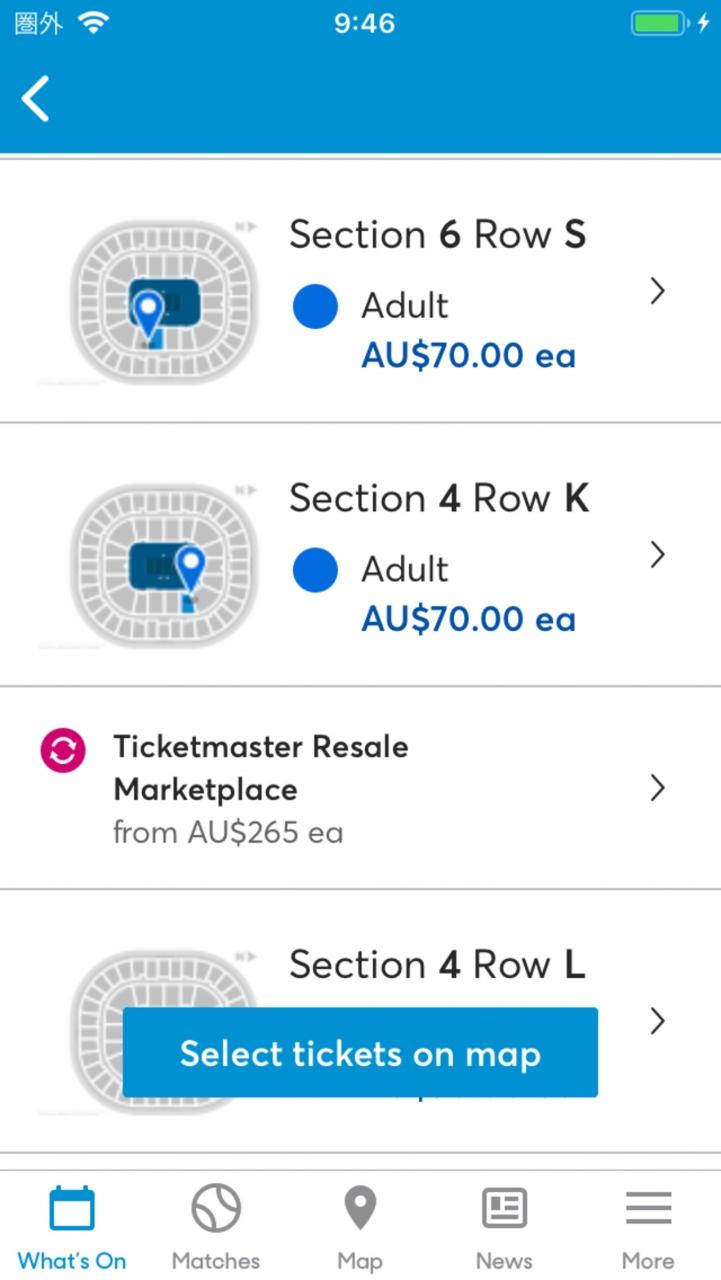Expand Section 4 Row L chevron
Image resolution: width=721 pixels, height=1280 pixels.
pos(657,1021)
